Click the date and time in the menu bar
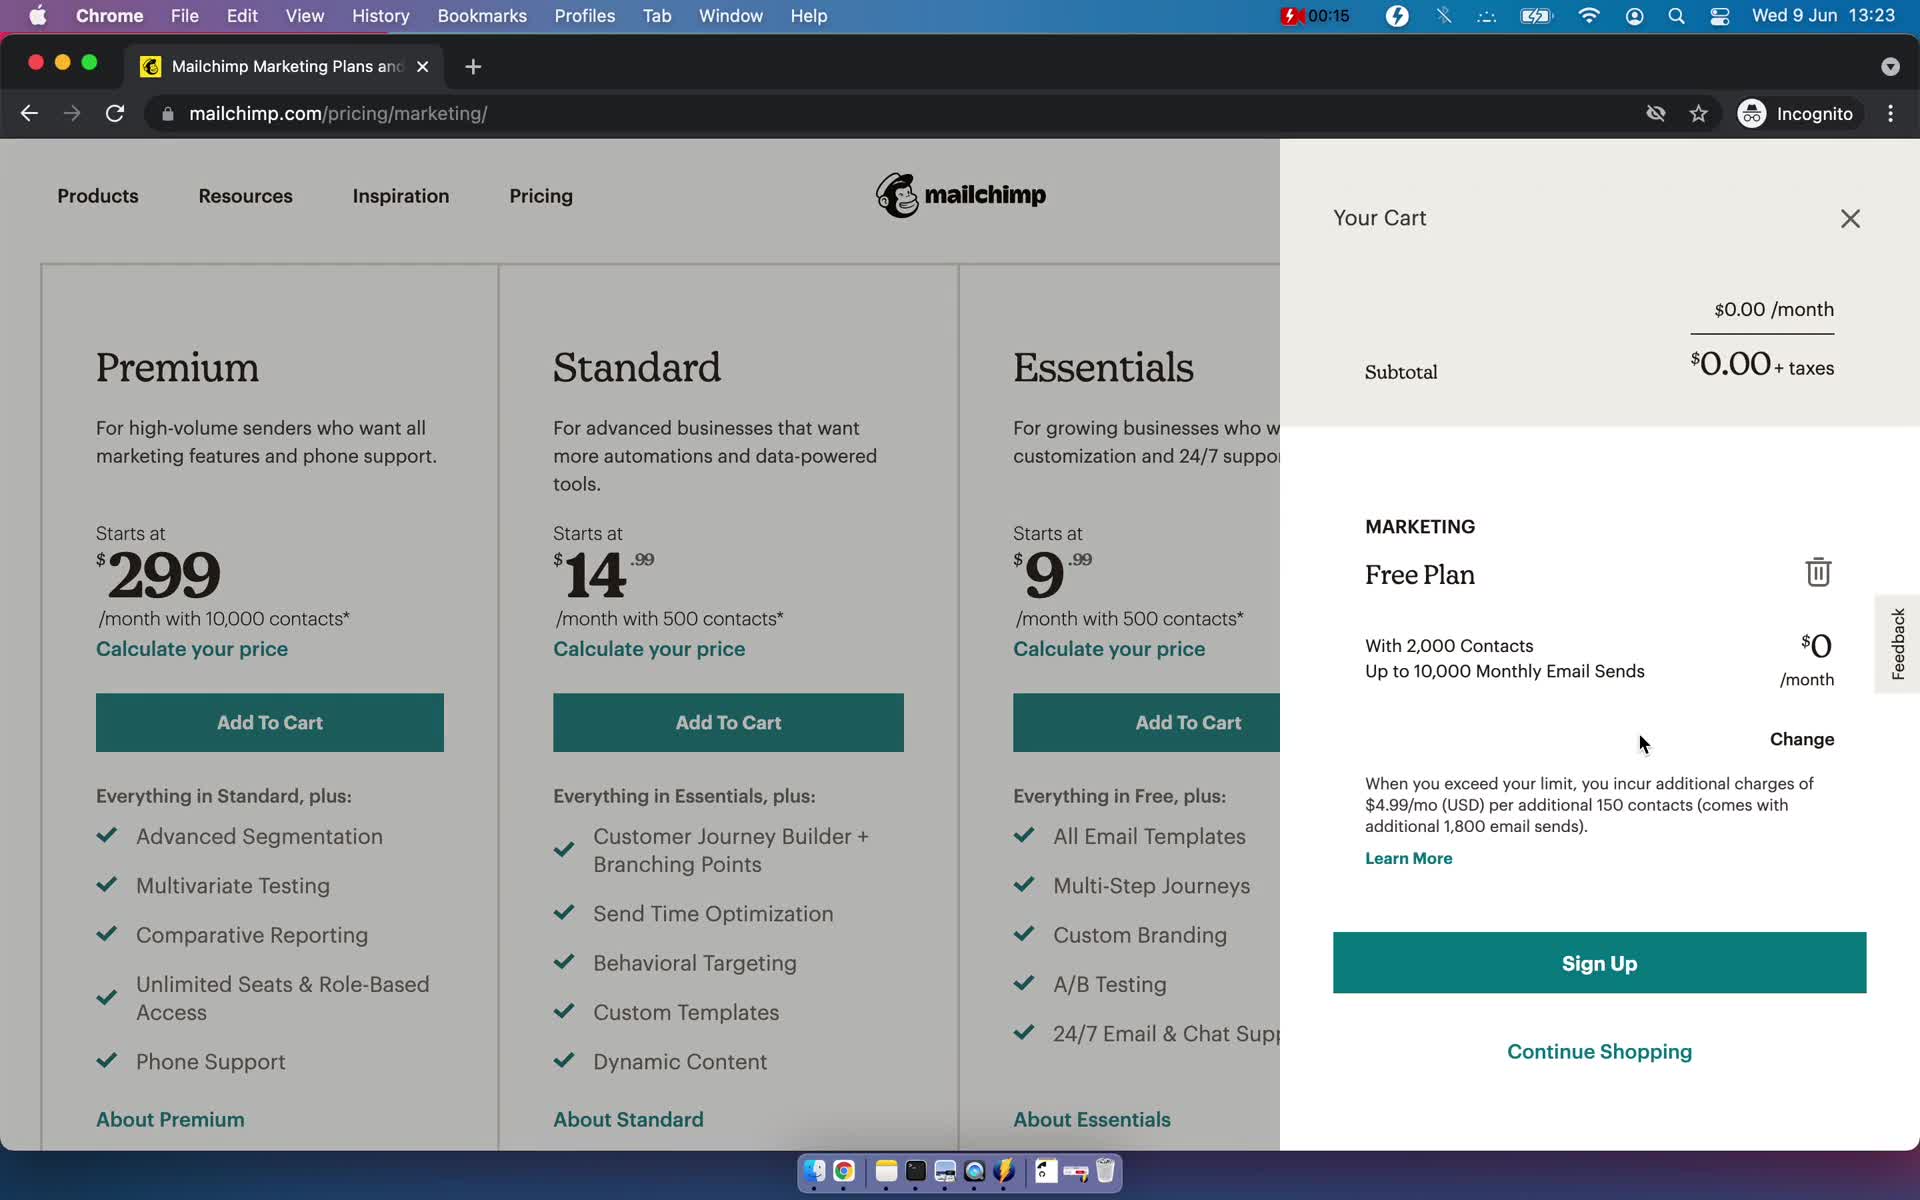Screen dimensions: 1920x1200 tap(1822, 16)
